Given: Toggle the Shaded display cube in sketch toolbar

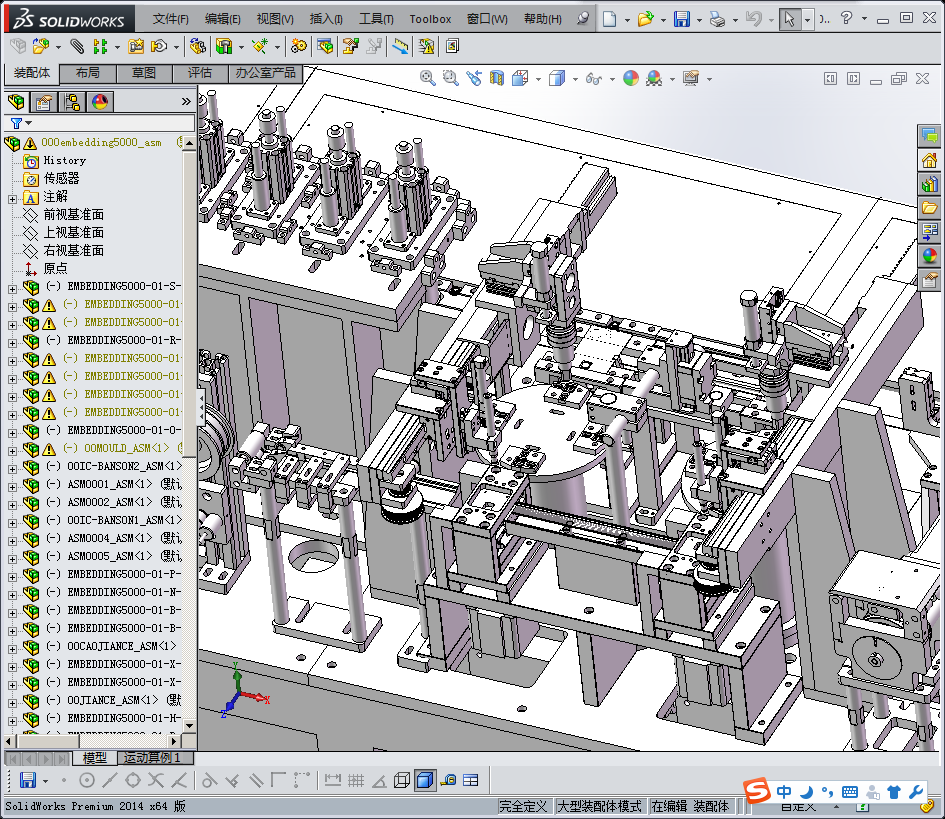Looking at the screenshot, I should point(425,780).
